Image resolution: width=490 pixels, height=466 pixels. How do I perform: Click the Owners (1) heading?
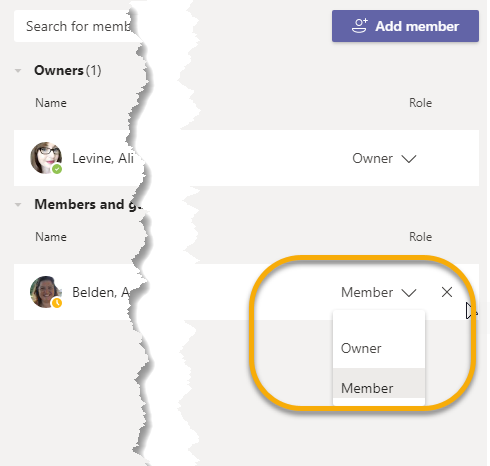[68, 70]
